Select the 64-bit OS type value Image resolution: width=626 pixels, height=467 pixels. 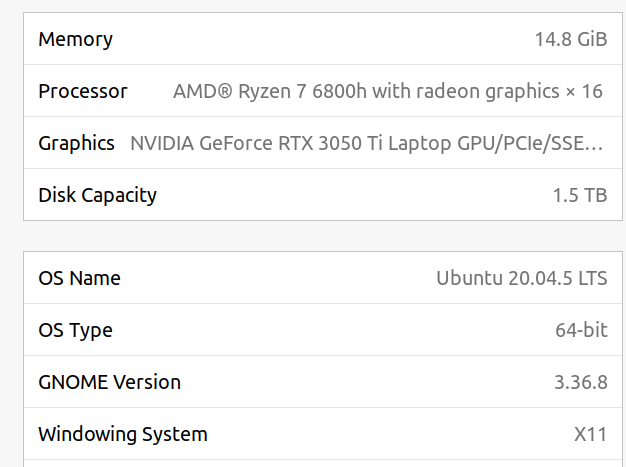tap(581, 331)
